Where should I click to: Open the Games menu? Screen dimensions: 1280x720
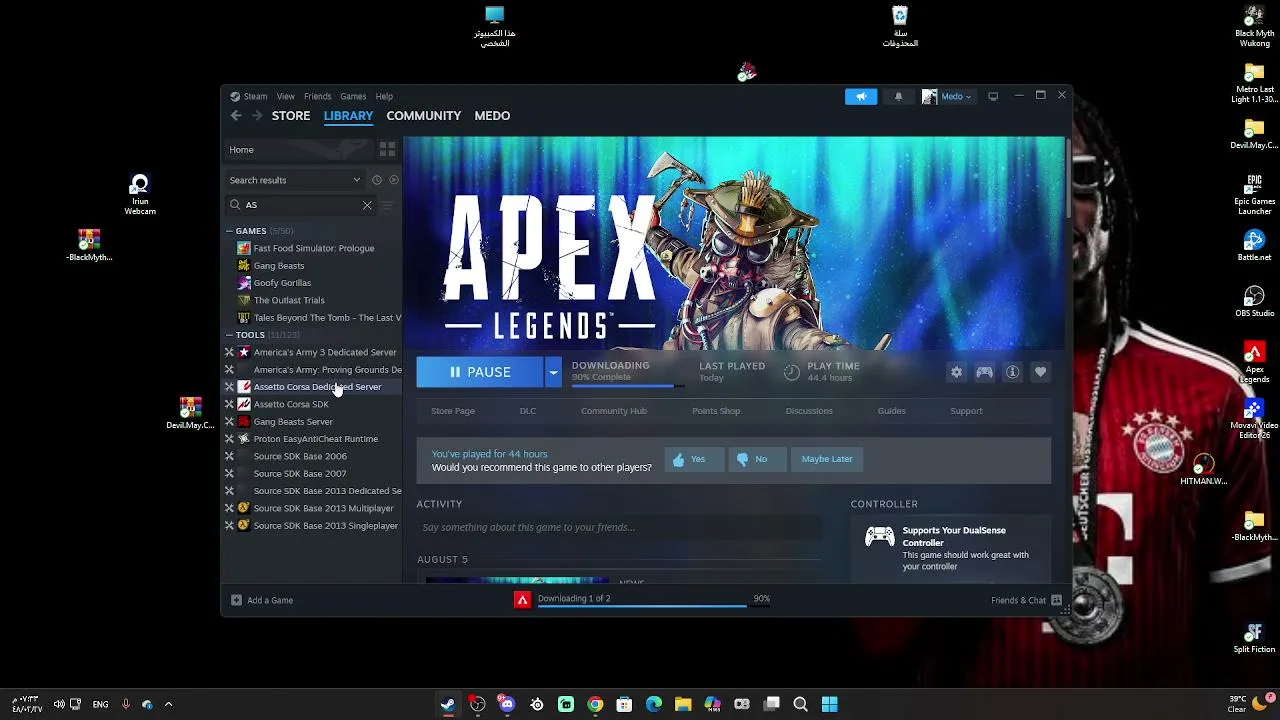[353, 96]
